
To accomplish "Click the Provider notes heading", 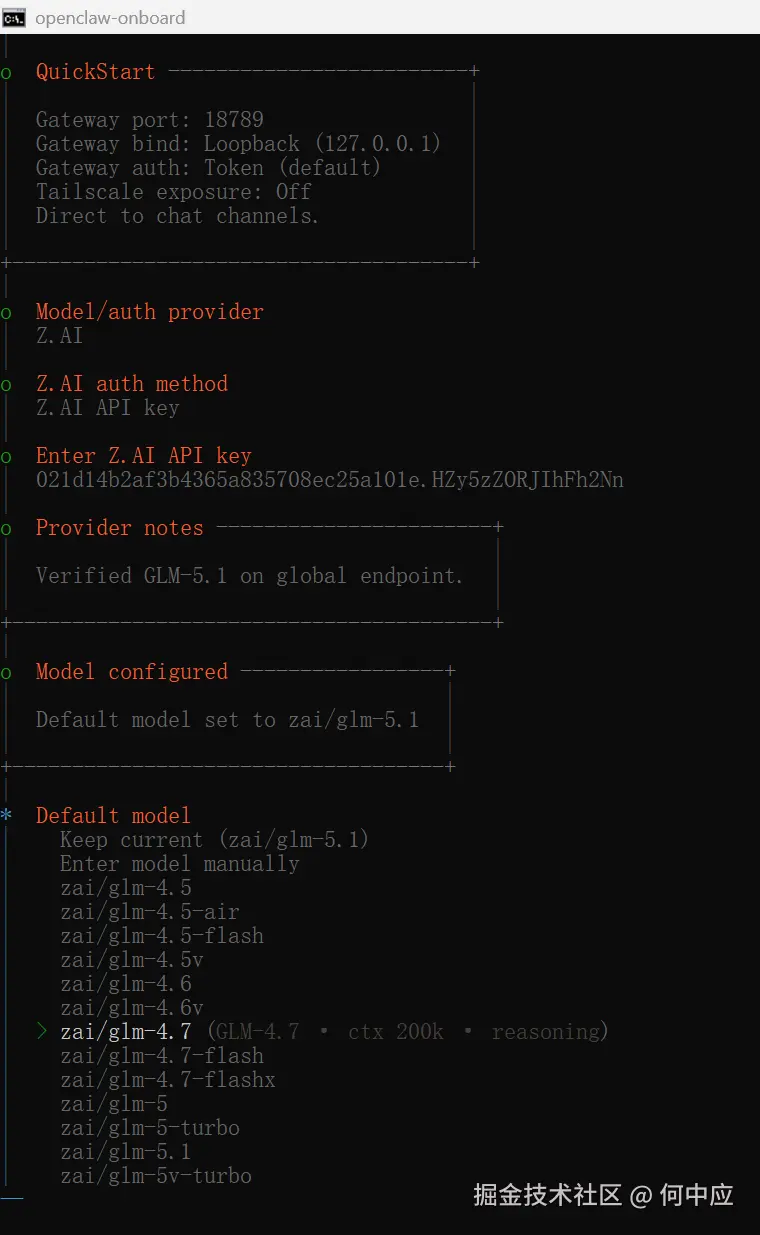I will [x=119, y=528].
